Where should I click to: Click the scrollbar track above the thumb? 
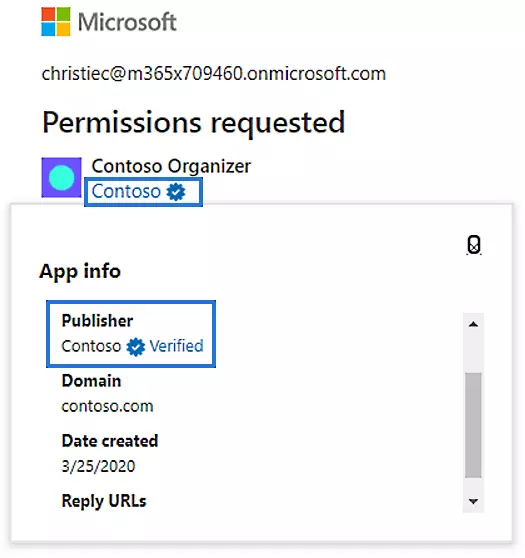point(473,353)
